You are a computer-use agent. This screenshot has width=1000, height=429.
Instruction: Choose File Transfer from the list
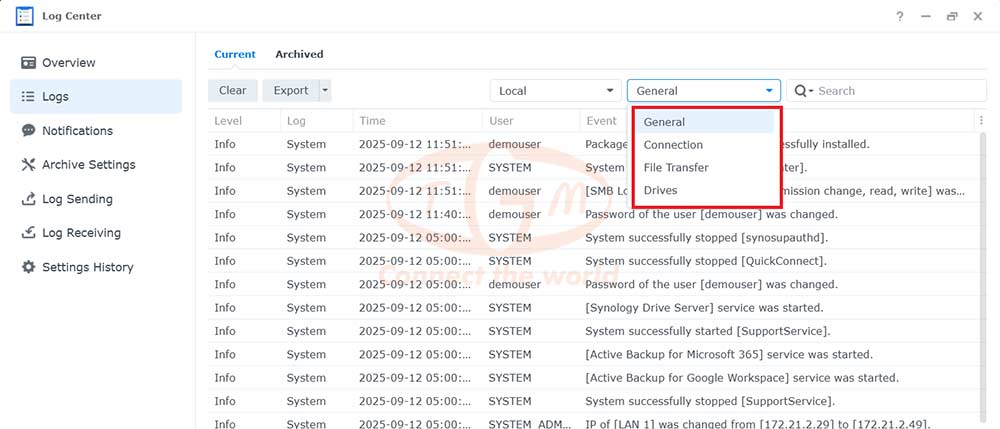676,168
